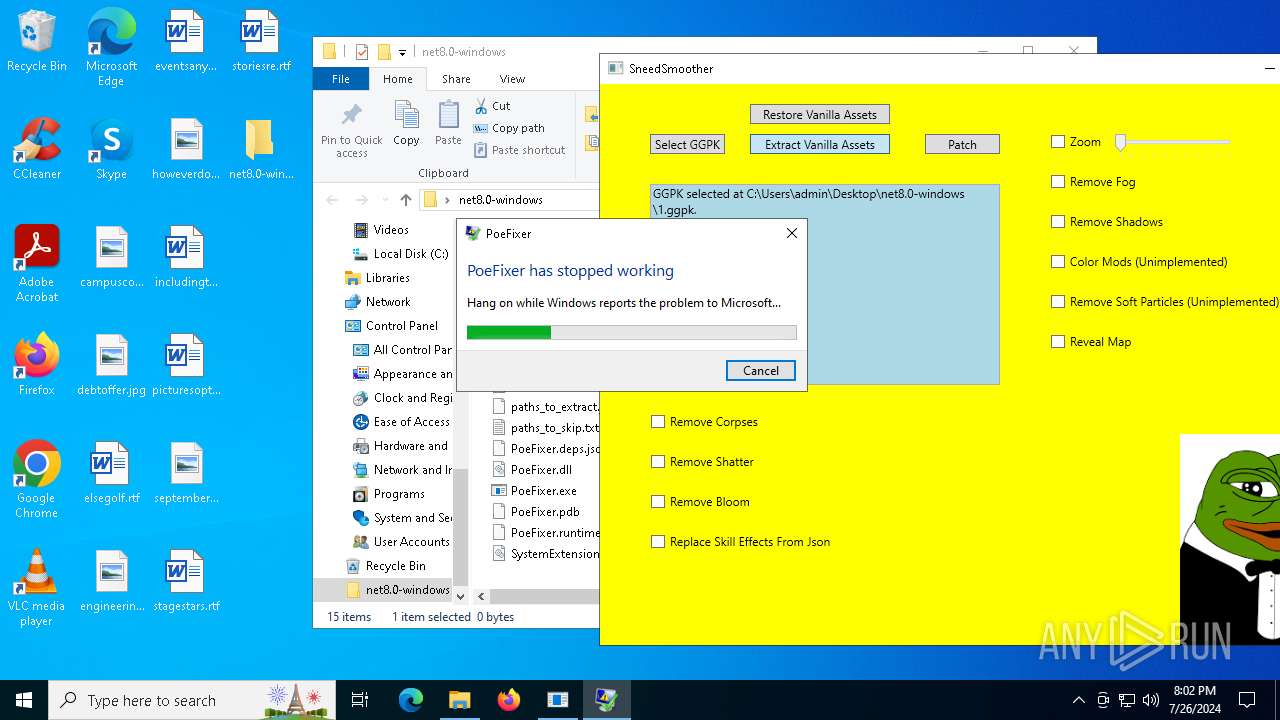Launch CCleaner from the desktop shortcut

click(37, 149)
